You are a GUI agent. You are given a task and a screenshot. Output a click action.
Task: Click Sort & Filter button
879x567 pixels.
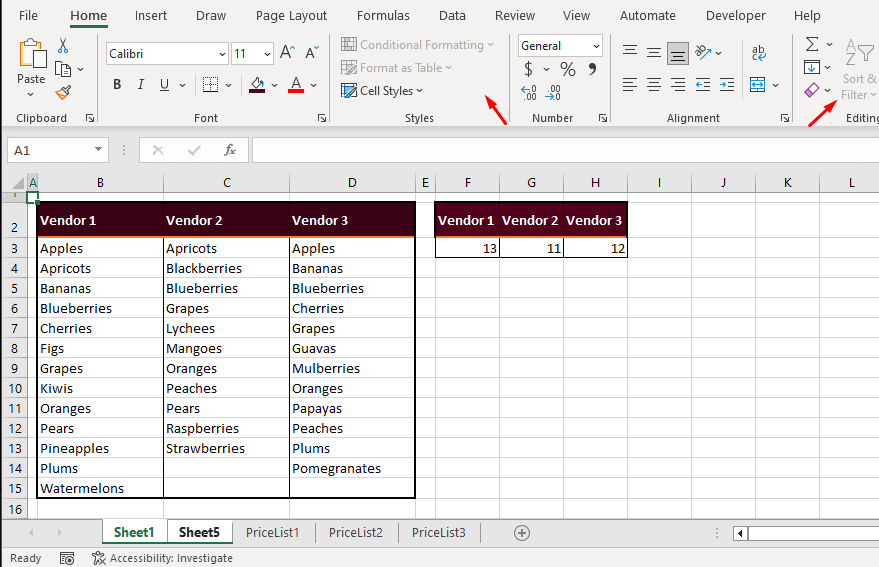pyautogui.click(x=859, y=70)
